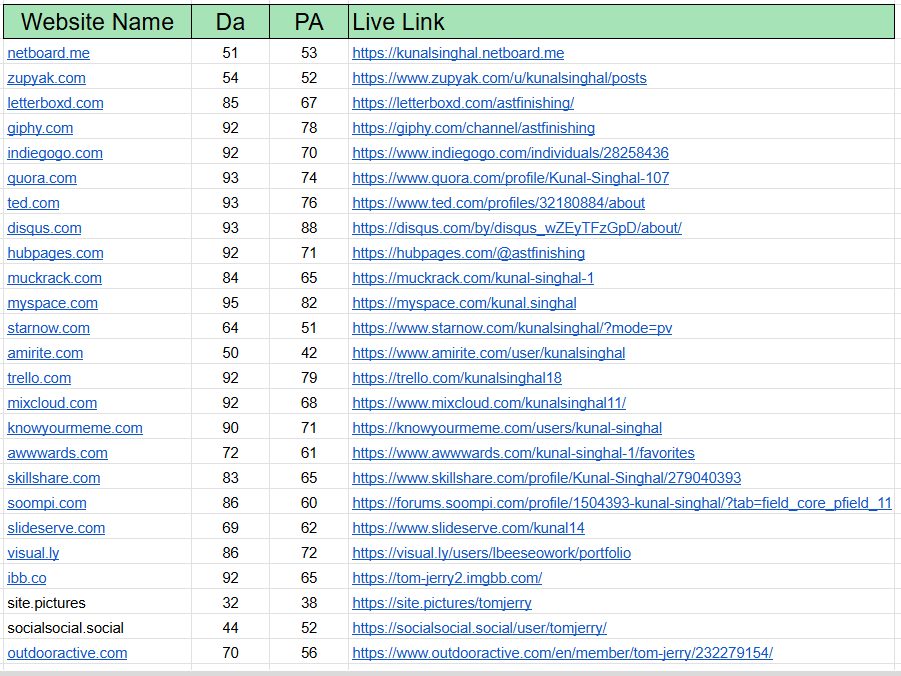Click awwwards.com website name link
Viewport: 901px width, 676px height.
(57, 453)
